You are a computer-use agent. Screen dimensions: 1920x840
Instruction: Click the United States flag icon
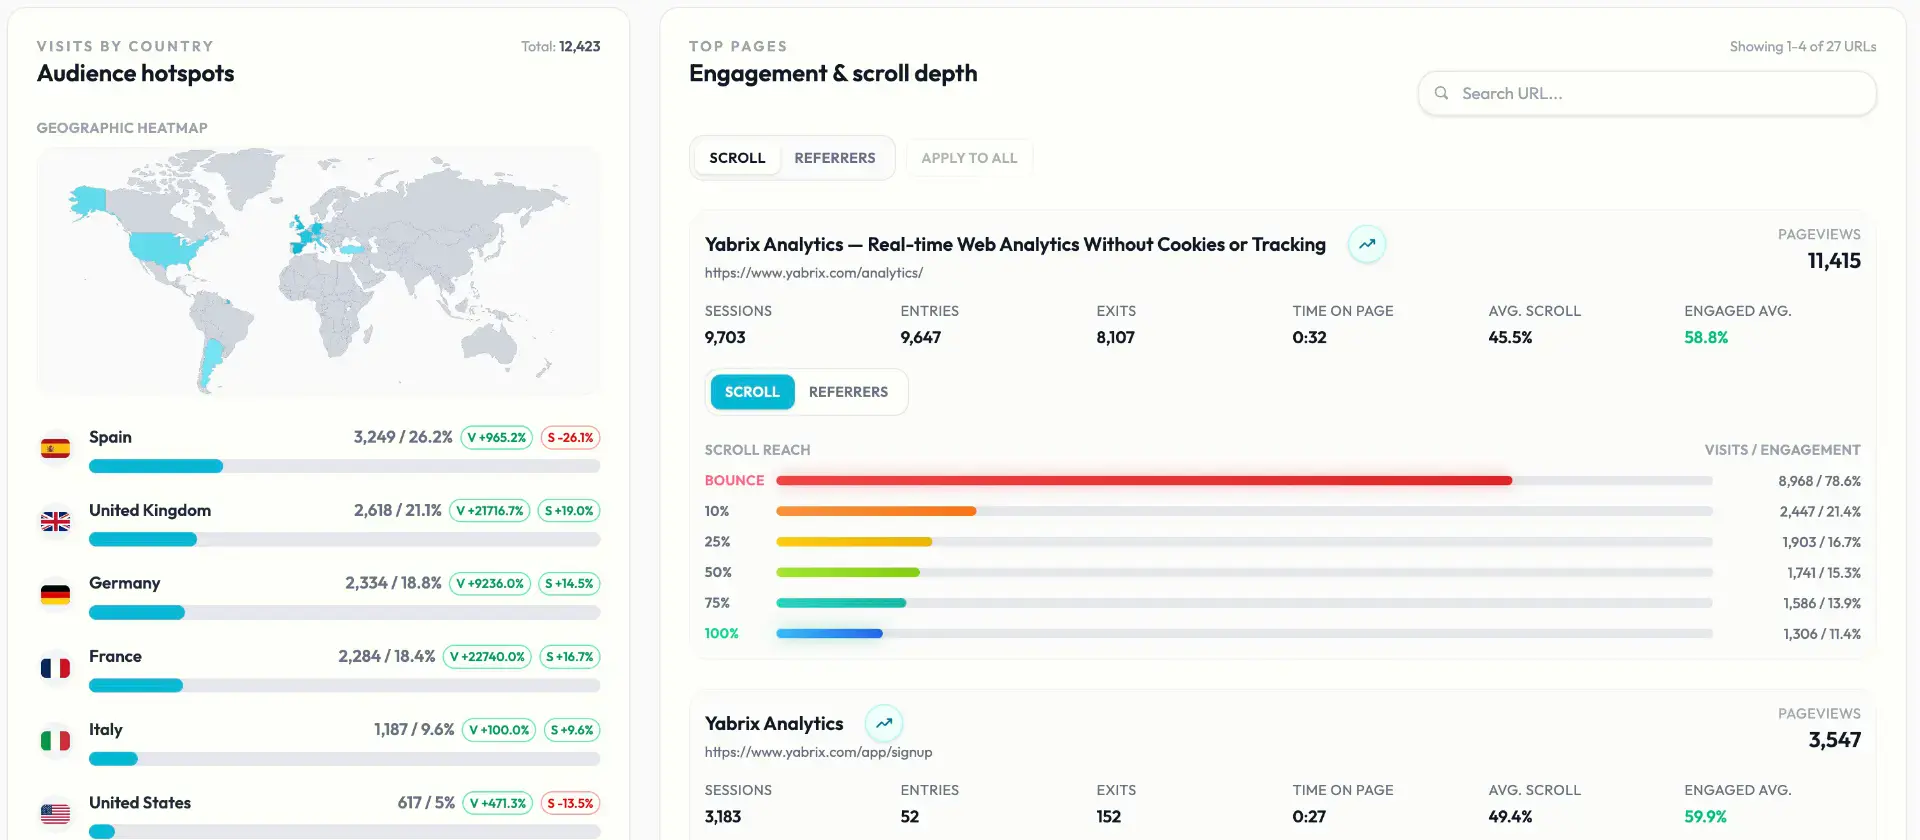coord(55,814)
